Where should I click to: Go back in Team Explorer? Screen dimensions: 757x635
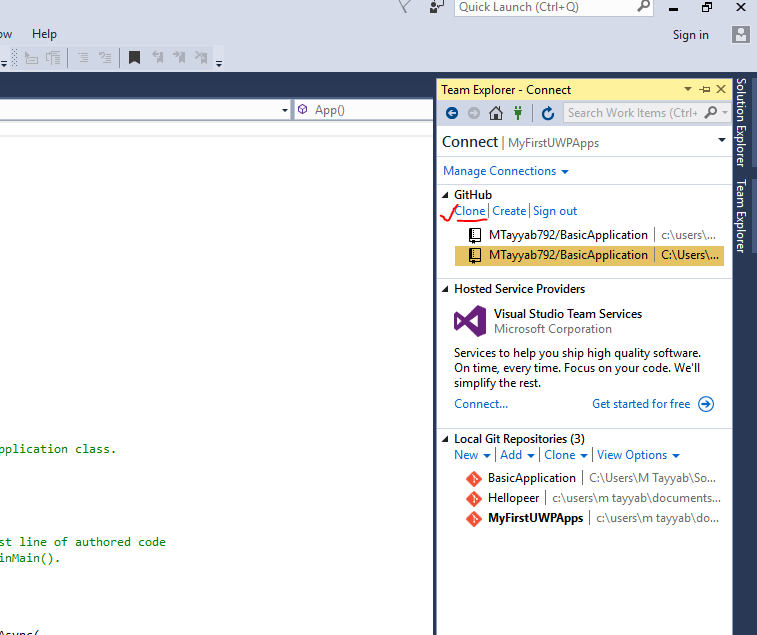pyautogui.click(x=452, y=113)
